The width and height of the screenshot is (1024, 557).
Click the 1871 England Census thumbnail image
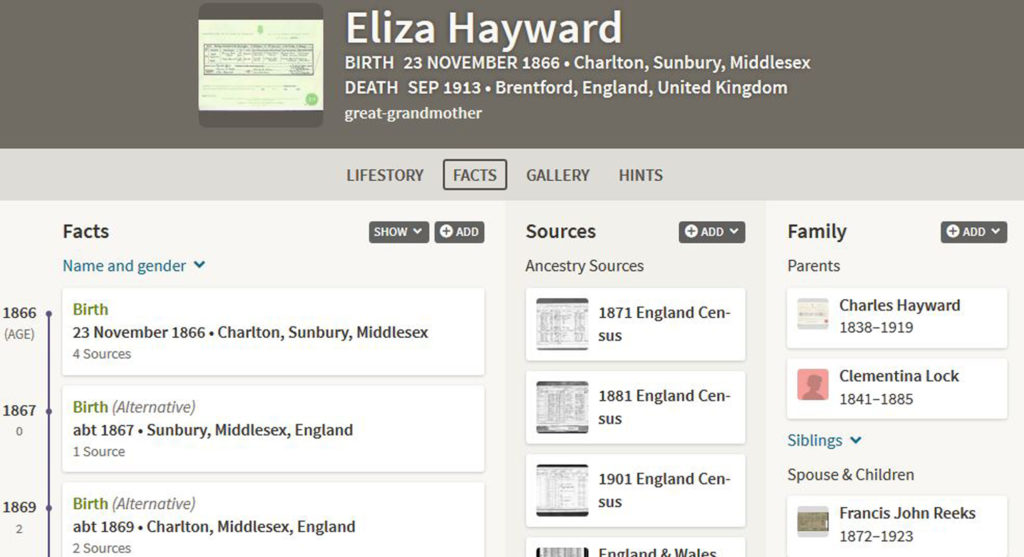point(562,325)
